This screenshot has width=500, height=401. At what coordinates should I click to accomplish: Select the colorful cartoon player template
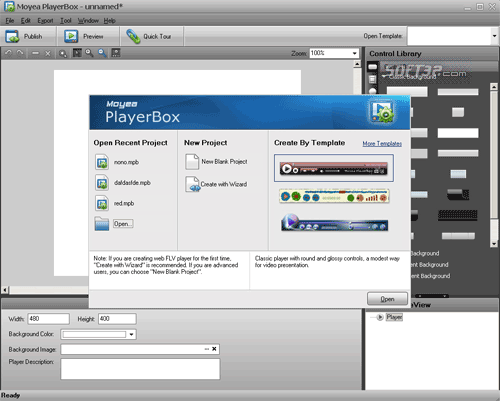(334, 196)
